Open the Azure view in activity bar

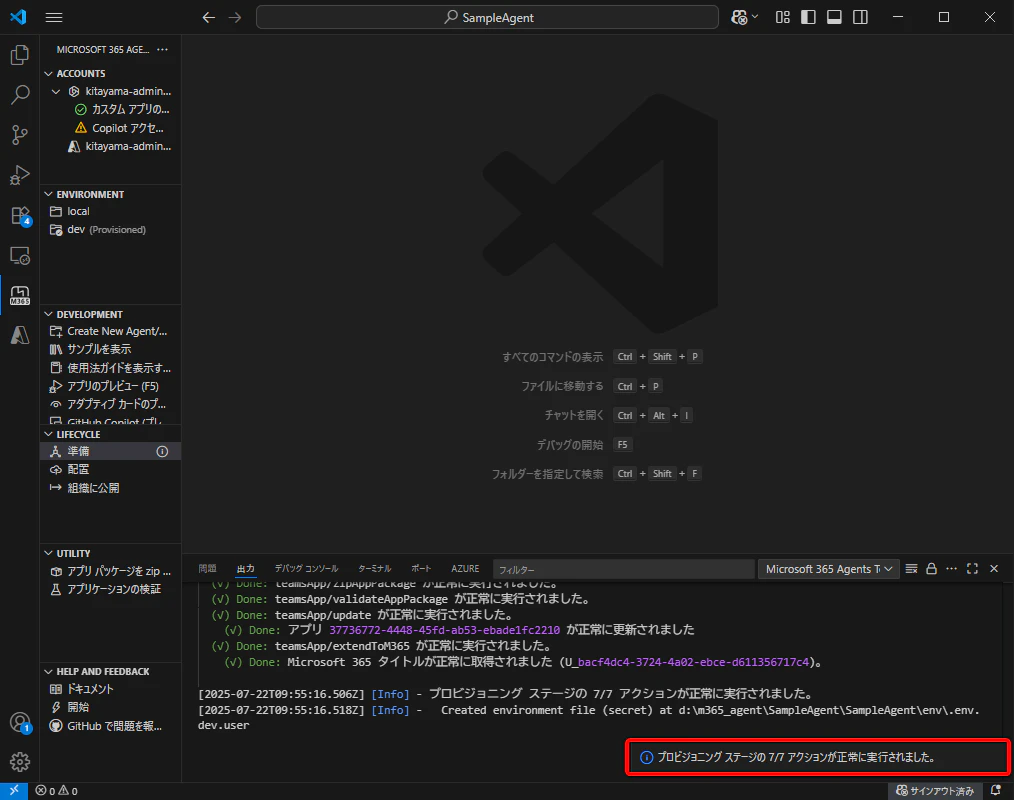tap(20, 335)
